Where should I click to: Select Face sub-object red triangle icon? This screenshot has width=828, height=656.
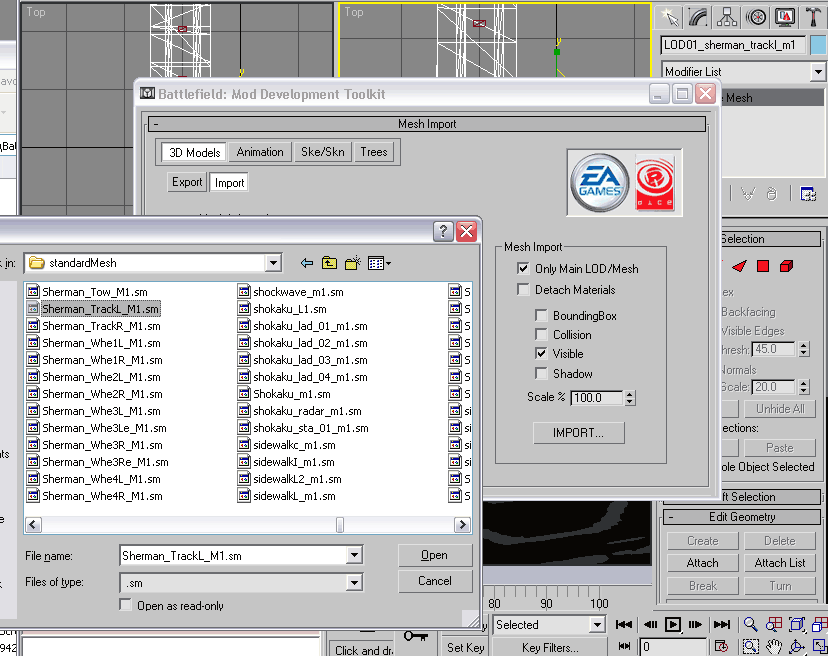click(x=739, y=266)
